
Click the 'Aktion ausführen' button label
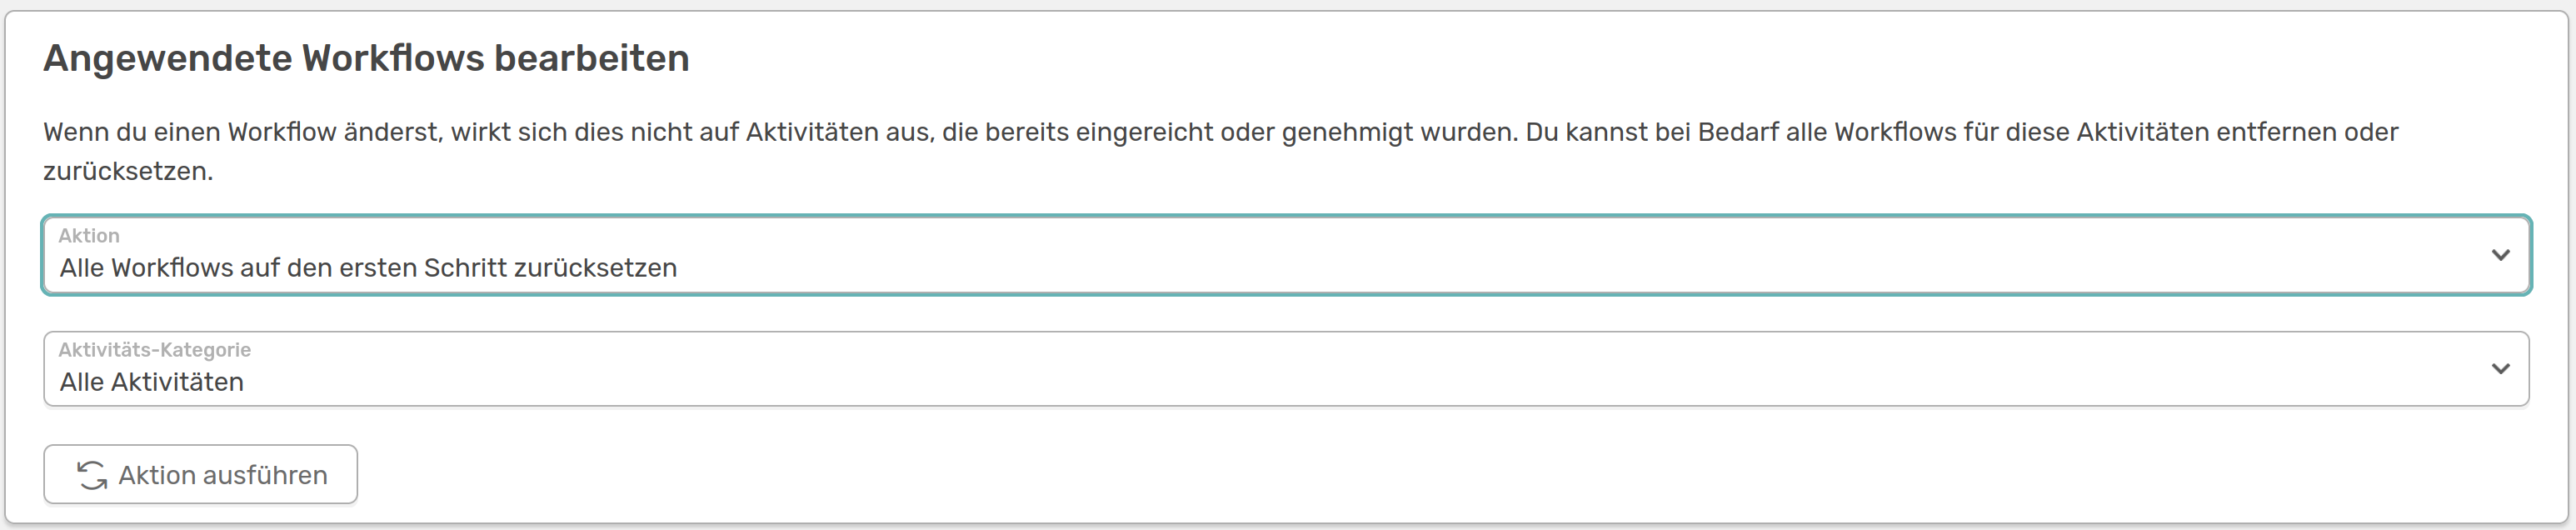(223, 475)
